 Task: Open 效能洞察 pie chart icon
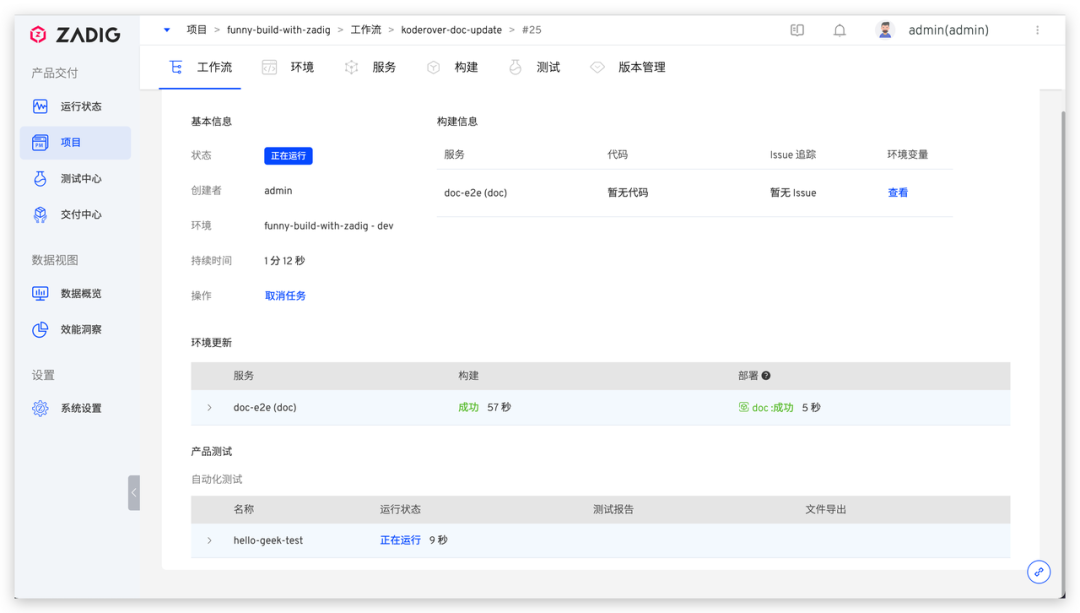pyautogui.click(x=40, y=329)
